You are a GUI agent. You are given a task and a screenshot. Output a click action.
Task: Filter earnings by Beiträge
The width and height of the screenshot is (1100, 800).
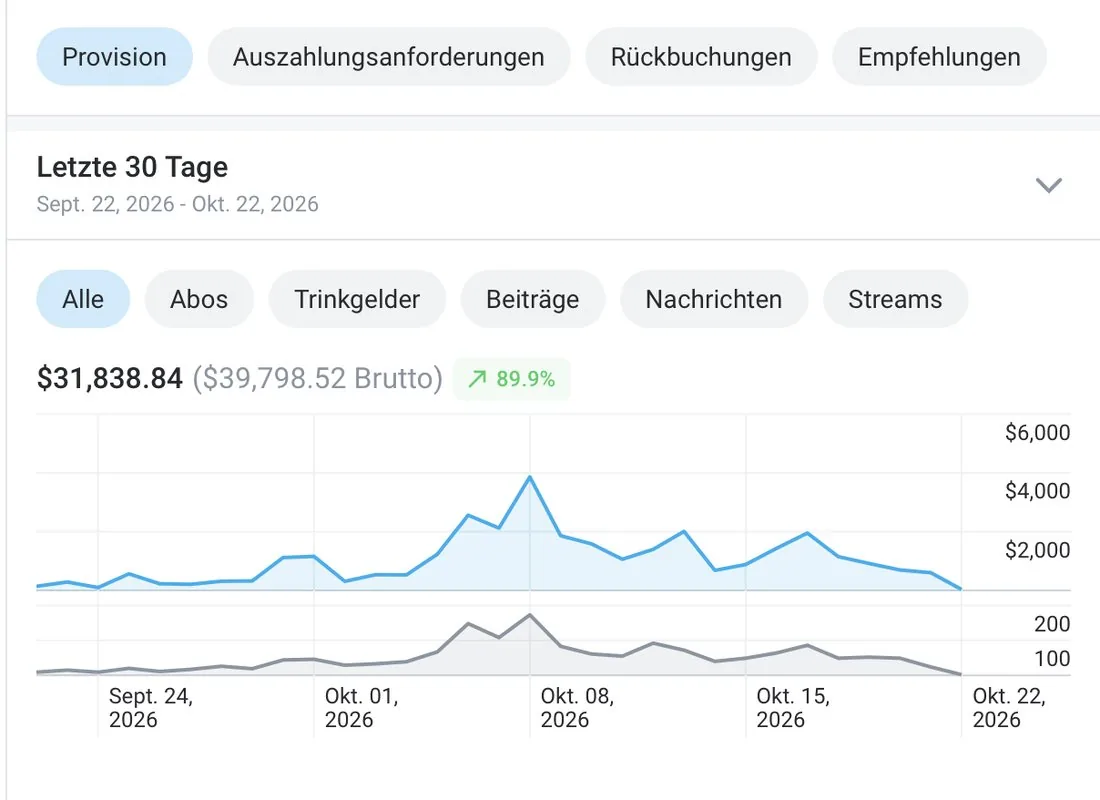click(x=532, y=299)
